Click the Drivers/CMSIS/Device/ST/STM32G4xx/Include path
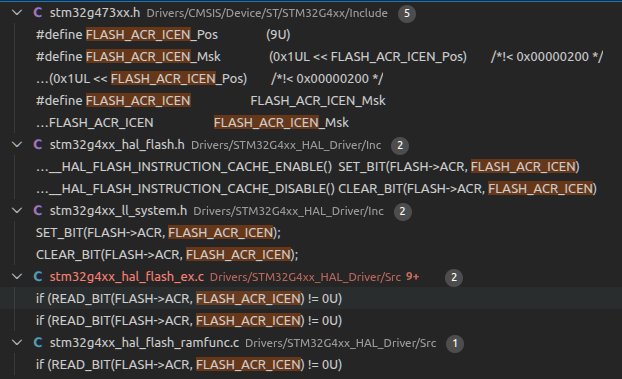This screenshot has height=379, width=622. [x=267, y=13]
